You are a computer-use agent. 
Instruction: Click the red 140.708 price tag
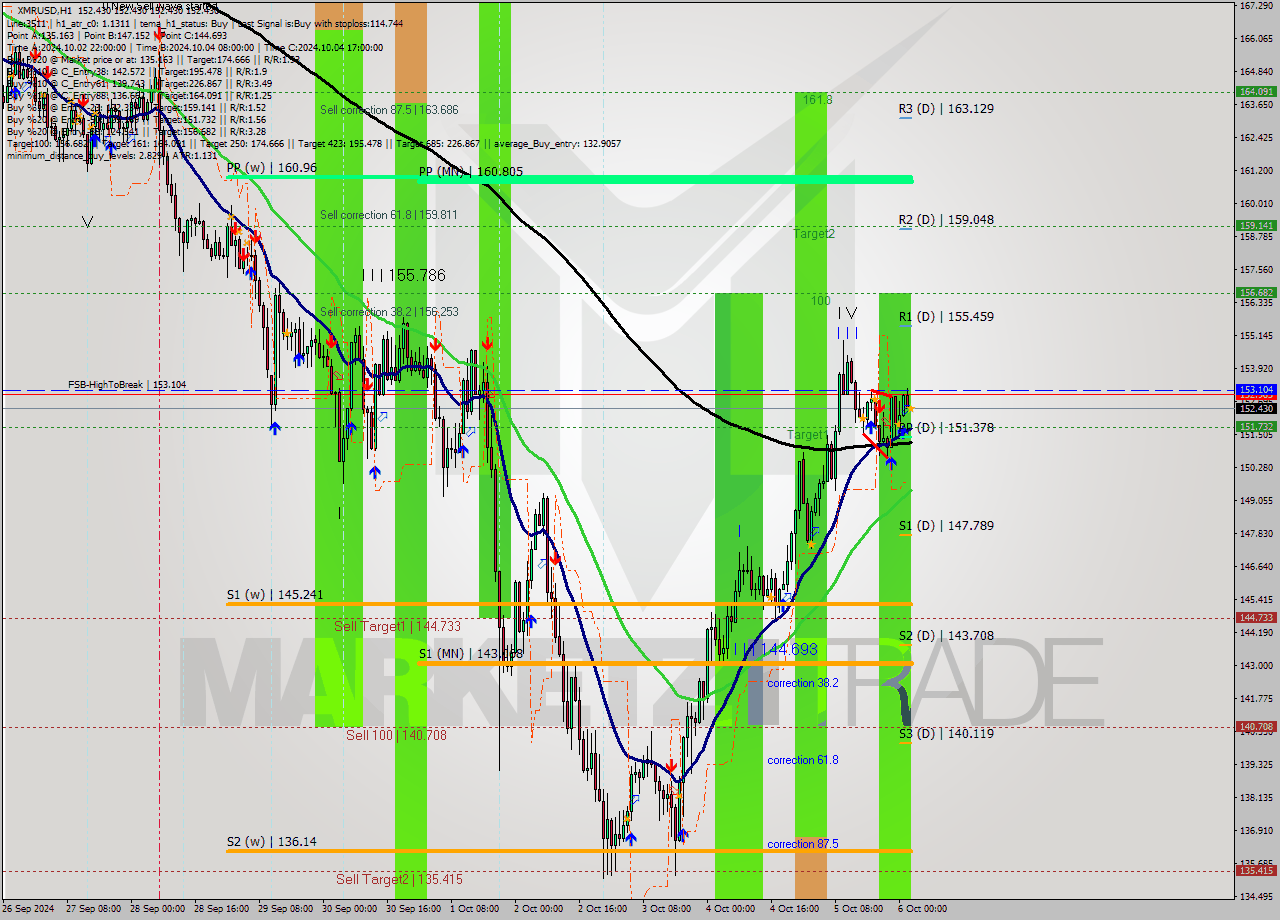[x=1256, y=727]
